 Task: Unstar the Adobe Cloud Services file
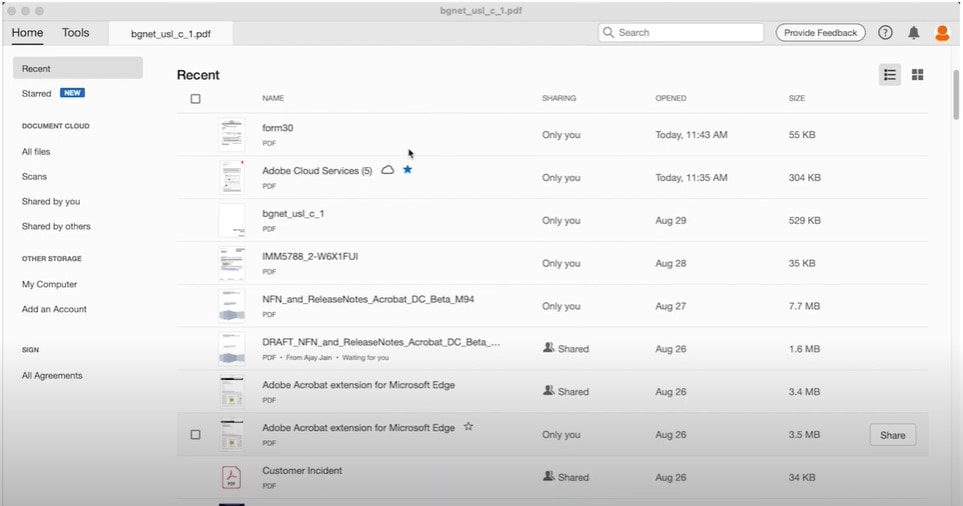tap(407, 171)
